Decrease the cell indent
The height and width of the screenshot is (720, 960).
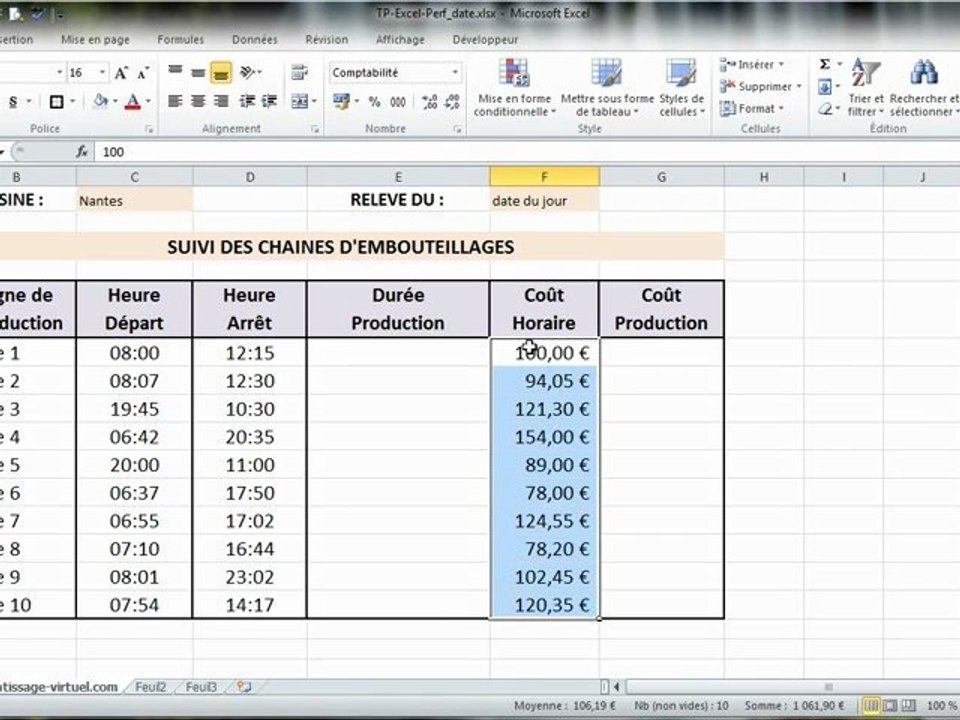(247, 101)
